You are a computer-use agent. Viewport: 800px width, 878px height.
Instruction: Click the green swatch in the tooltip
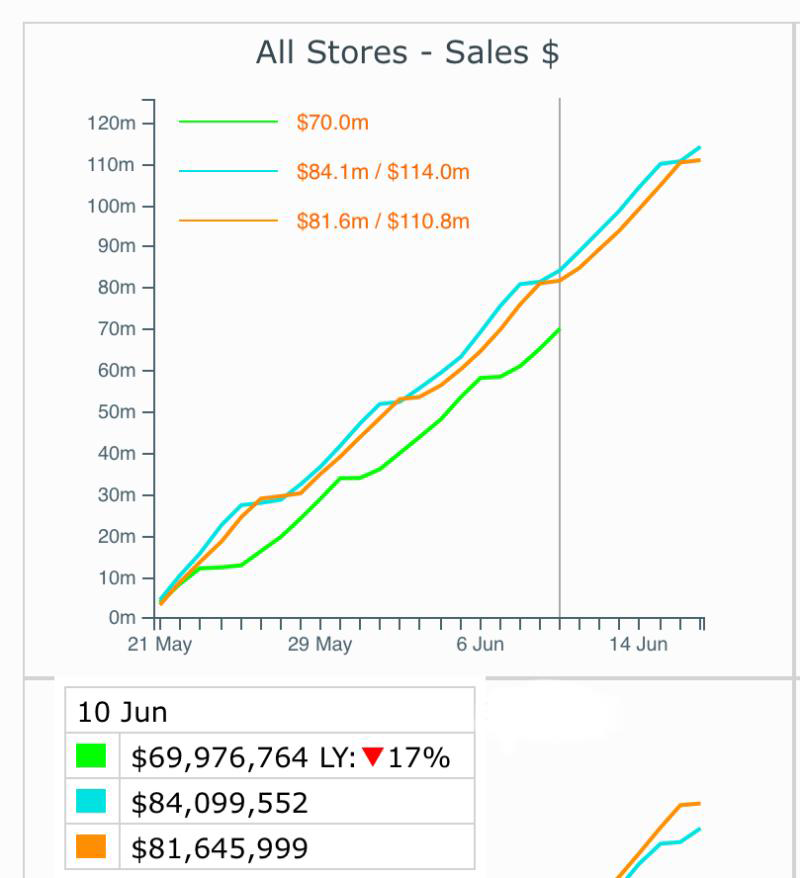(91, 757)
